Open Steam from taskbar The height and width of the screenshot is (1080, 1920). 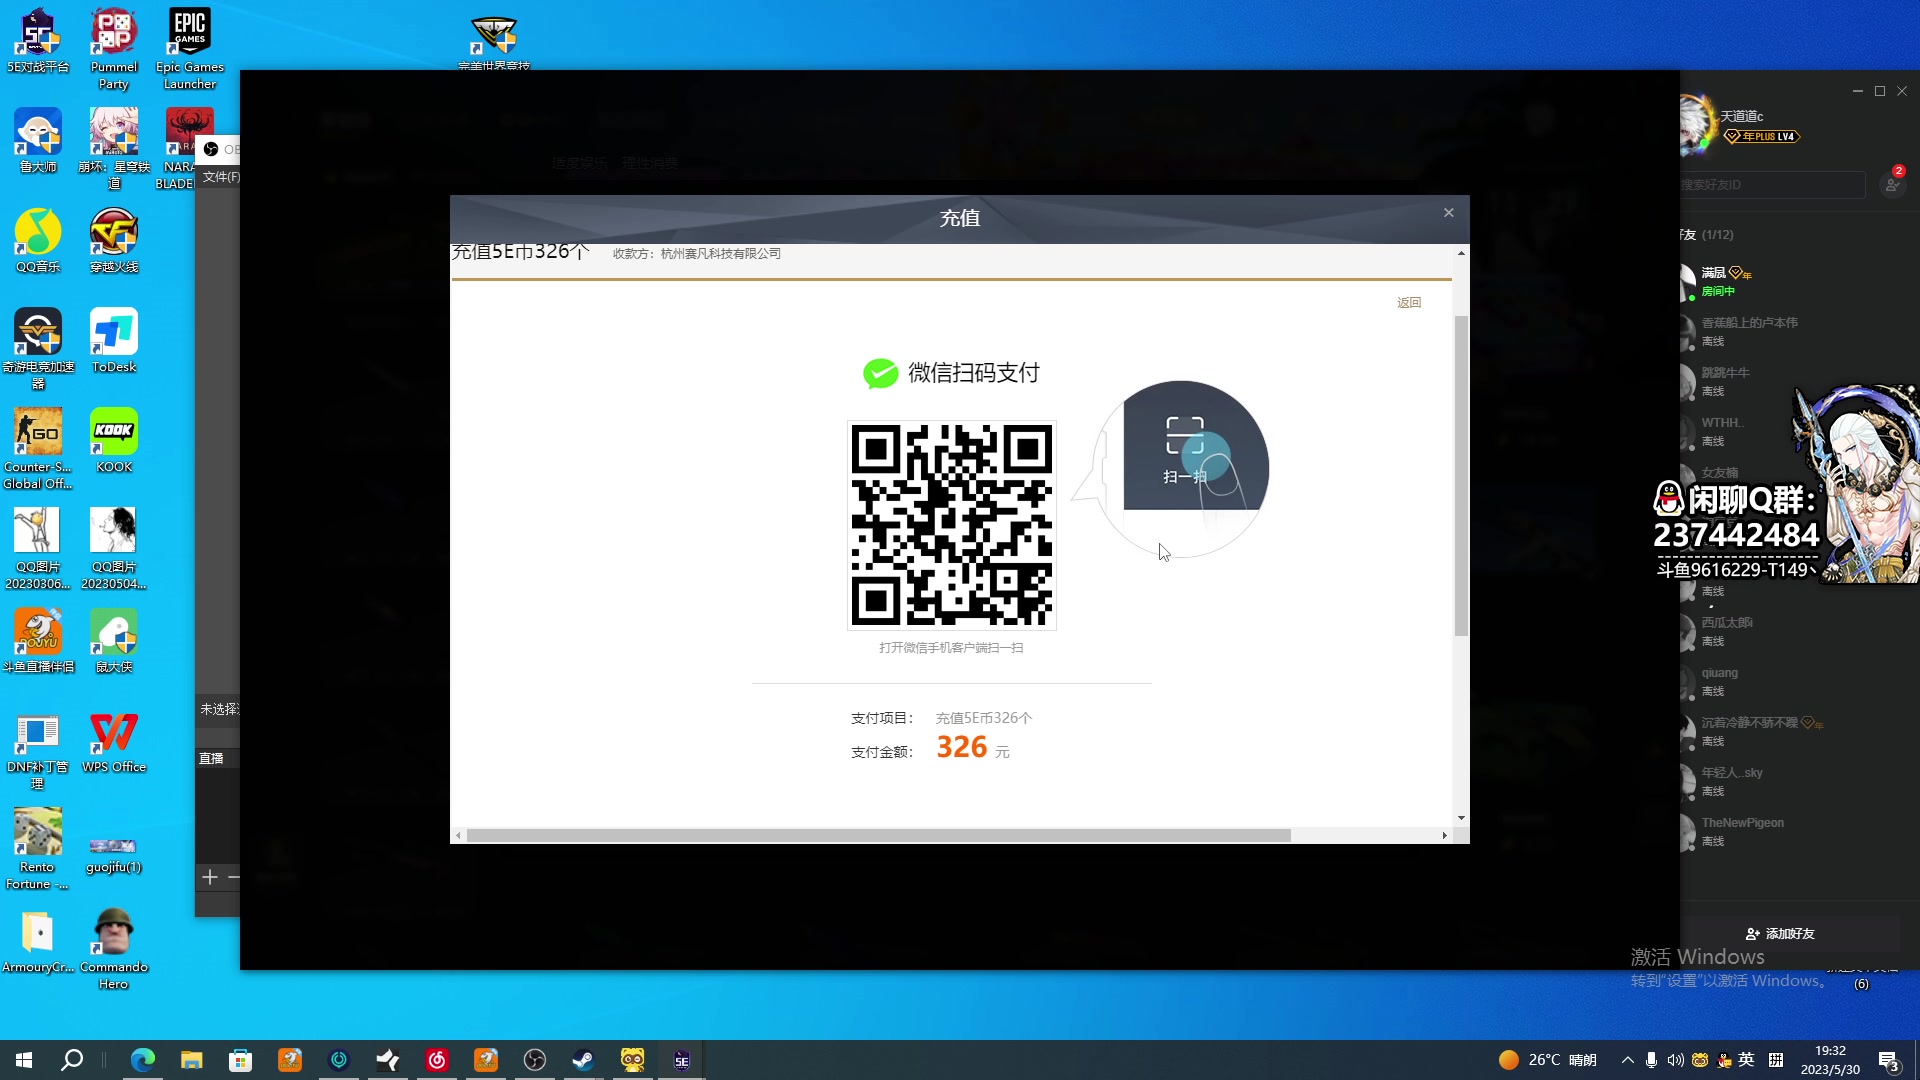pyautogui.click(x=583, y=1060)
